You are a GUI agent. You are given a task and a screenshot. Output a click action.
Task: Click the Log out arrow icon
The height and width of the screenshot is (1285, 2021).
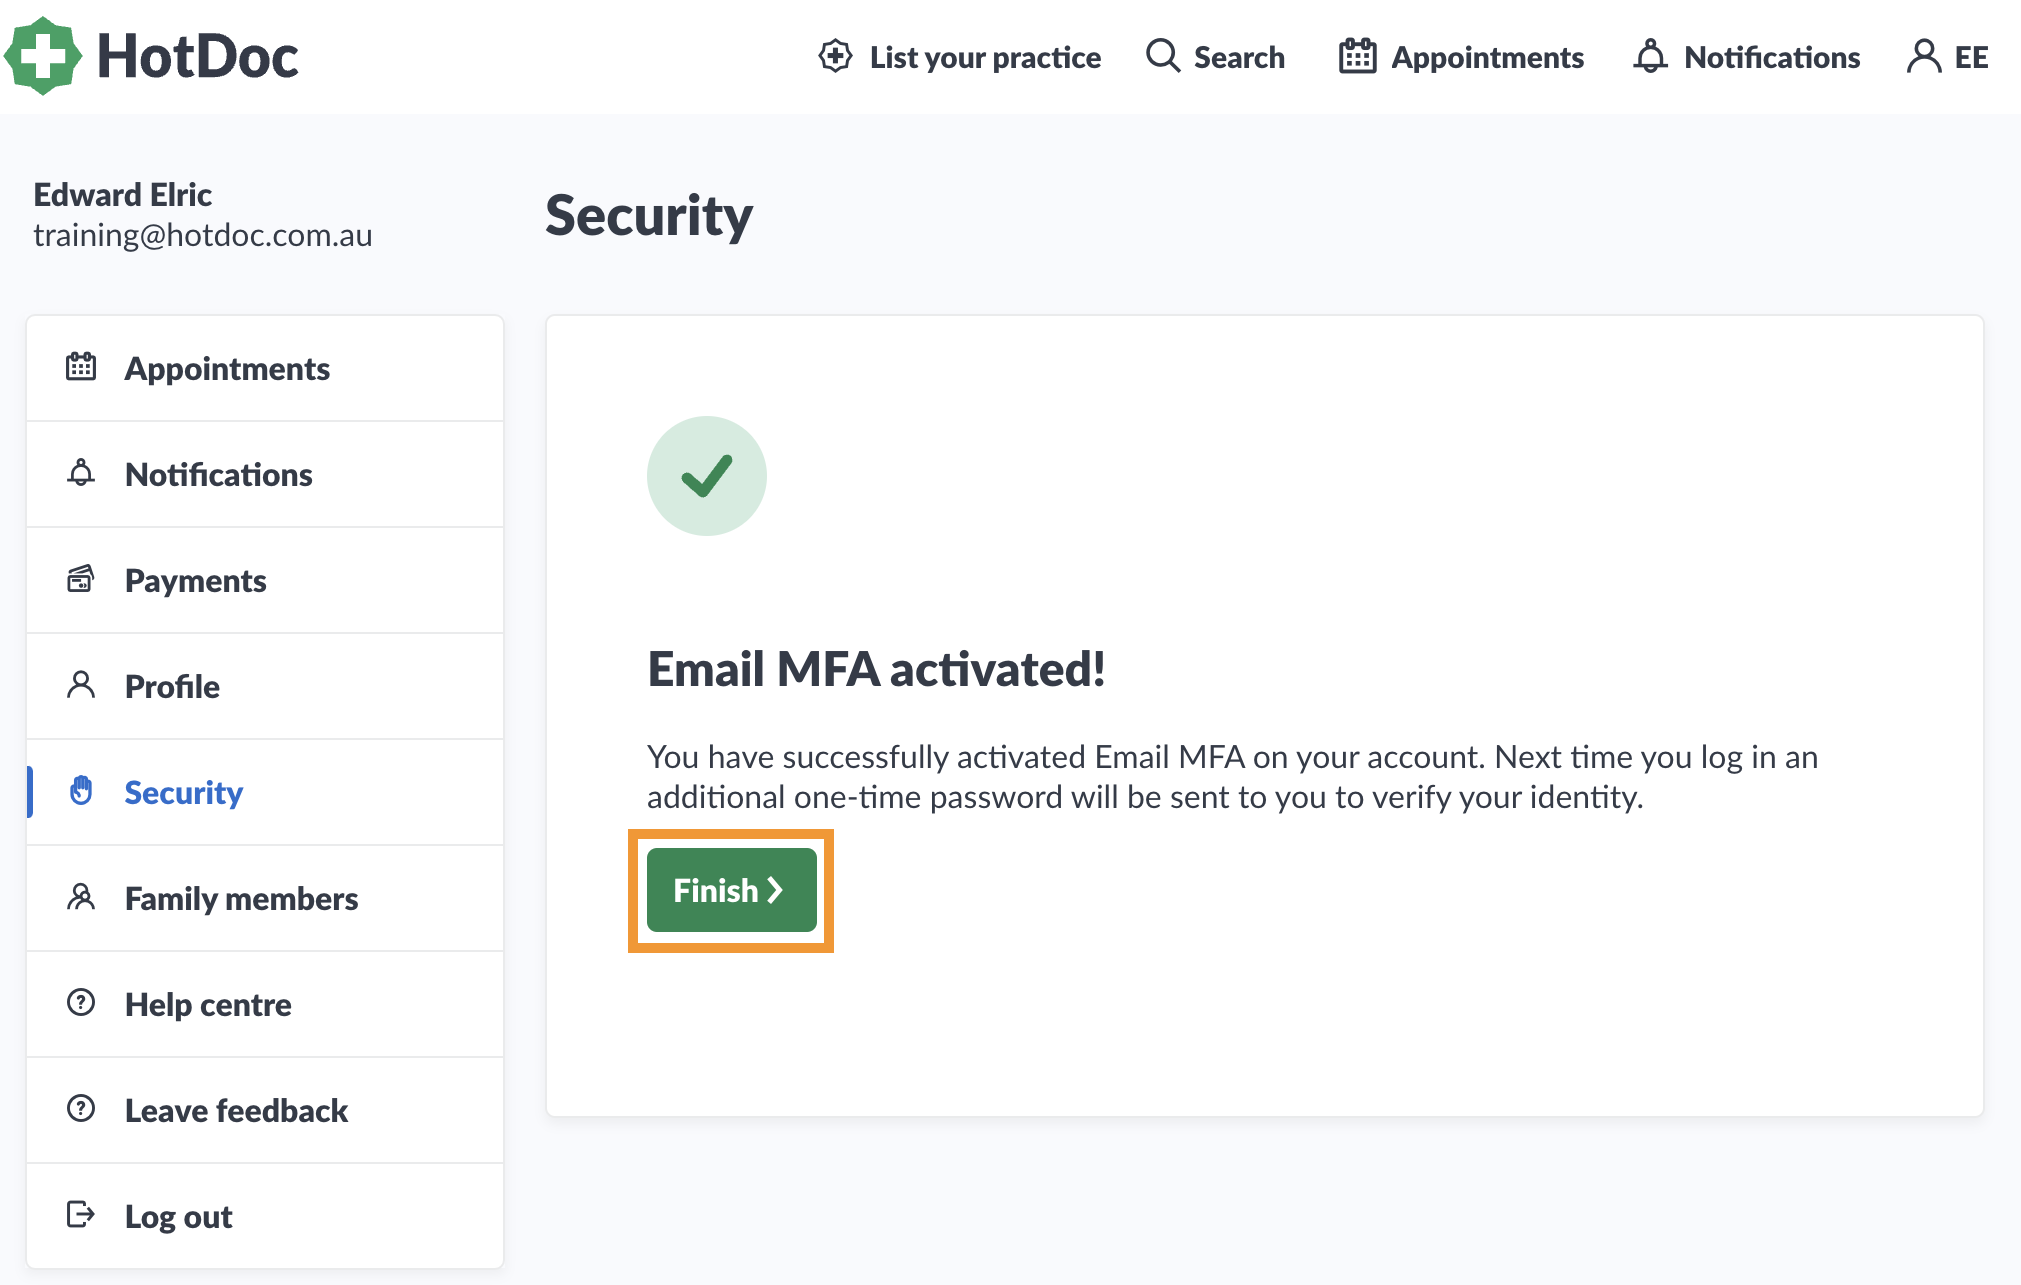coord(81,1215)
